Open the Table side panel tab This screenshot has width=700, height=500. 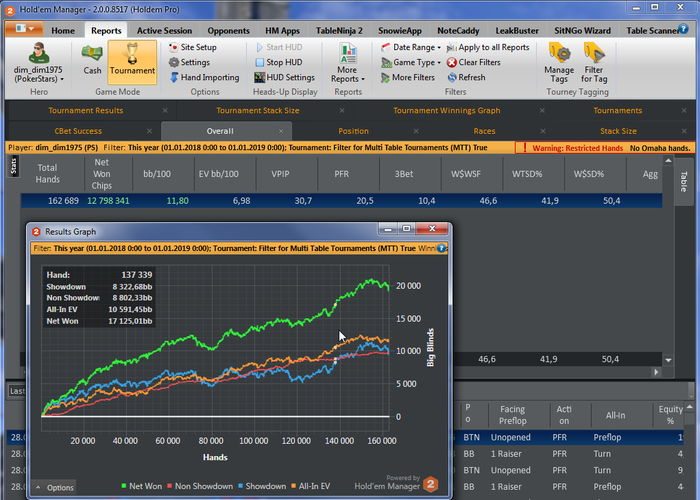(683, 182)
